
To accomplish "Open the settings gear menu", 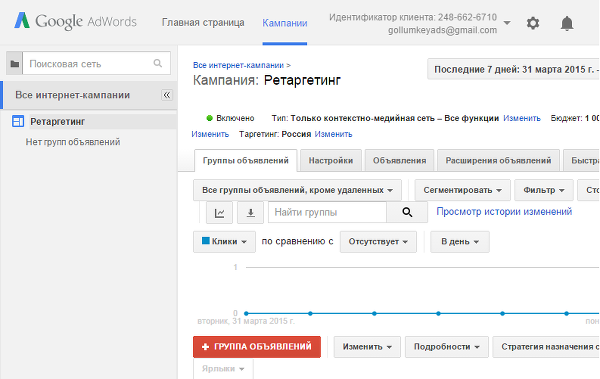I will tap(533, 23).
